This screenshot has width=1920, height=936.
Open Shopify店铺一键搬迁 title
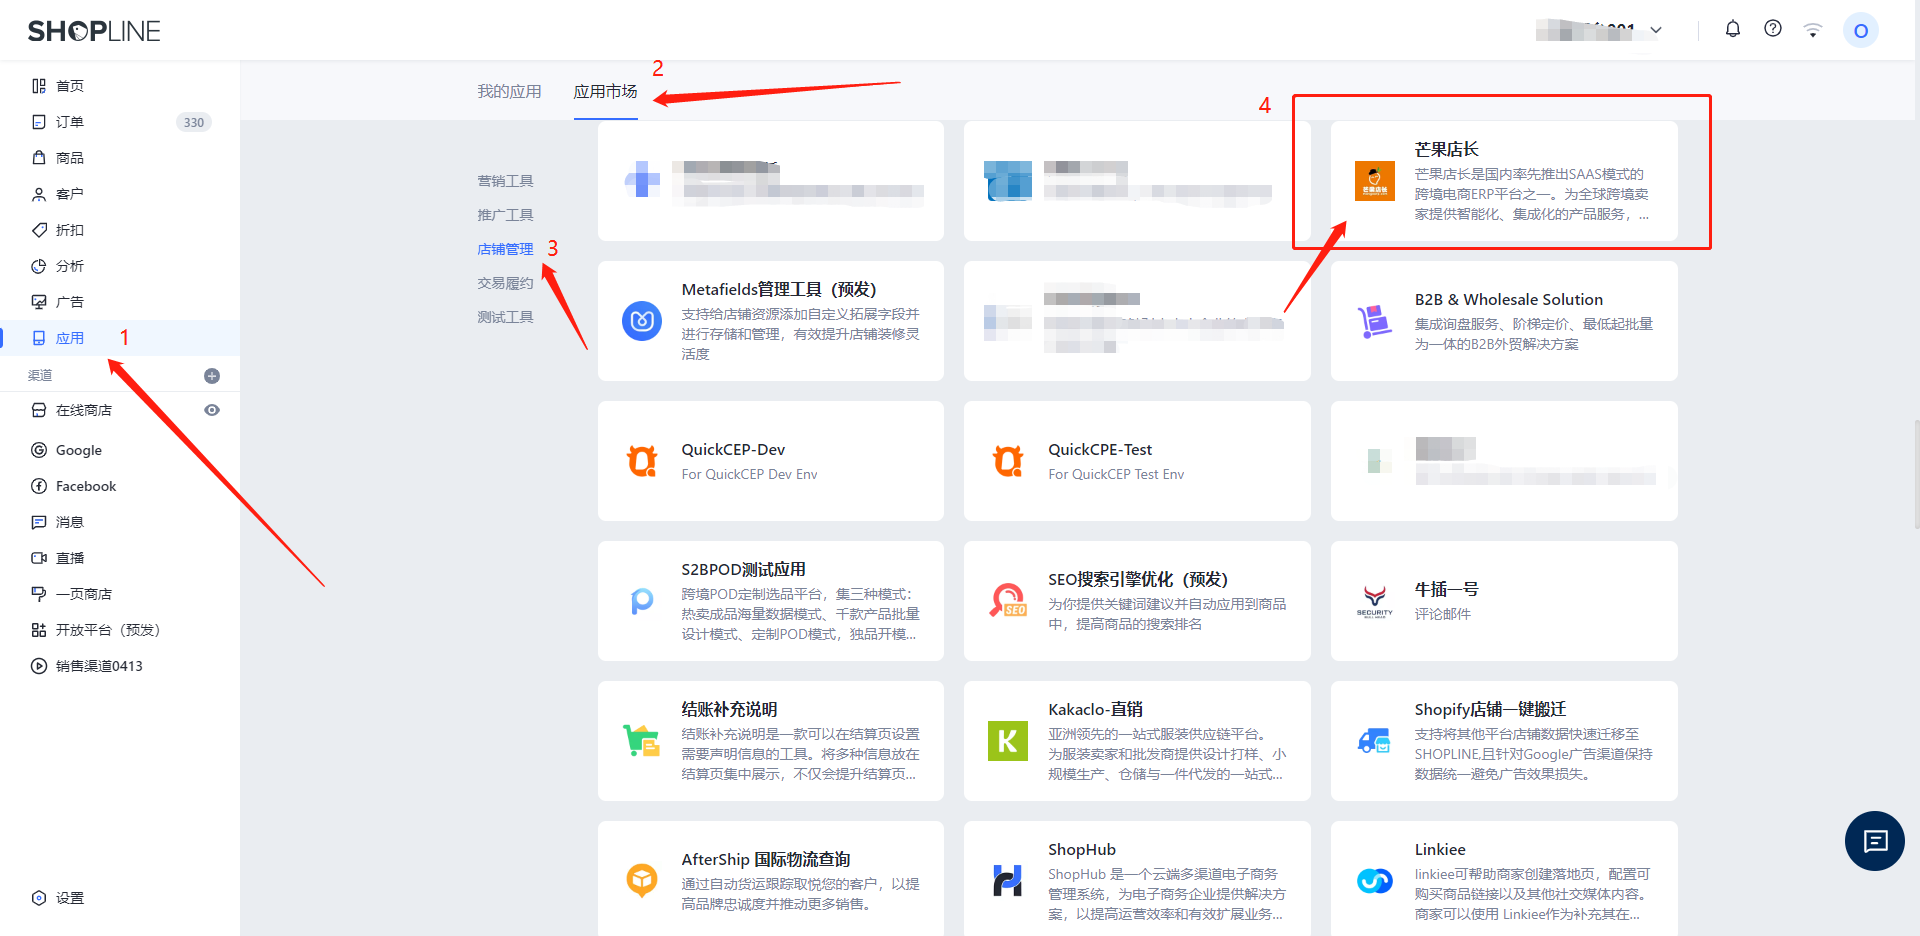click(x=1490, y=709)
